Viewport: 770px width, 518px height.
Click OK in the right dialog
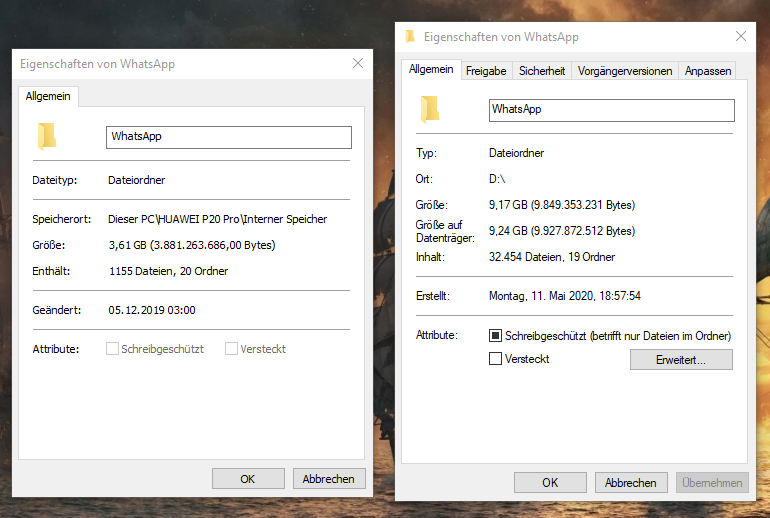(550, 483)
